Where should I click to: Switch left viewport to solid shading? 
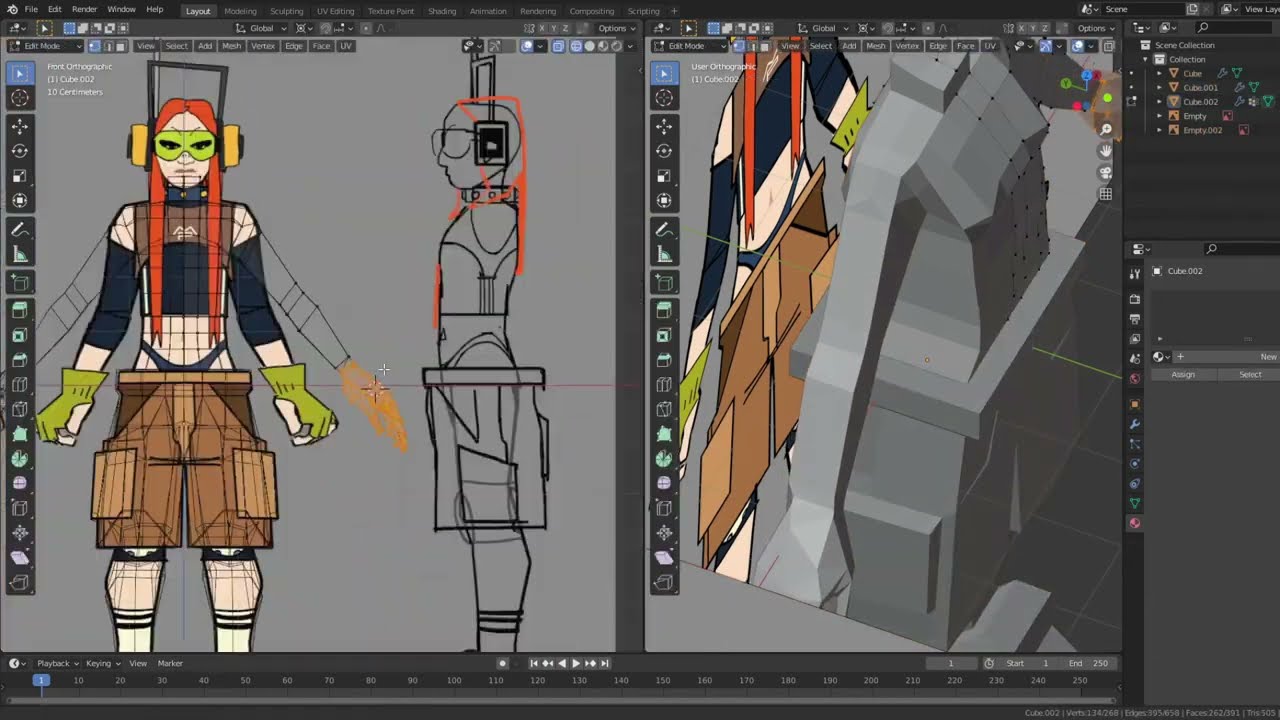pos(589,46)
